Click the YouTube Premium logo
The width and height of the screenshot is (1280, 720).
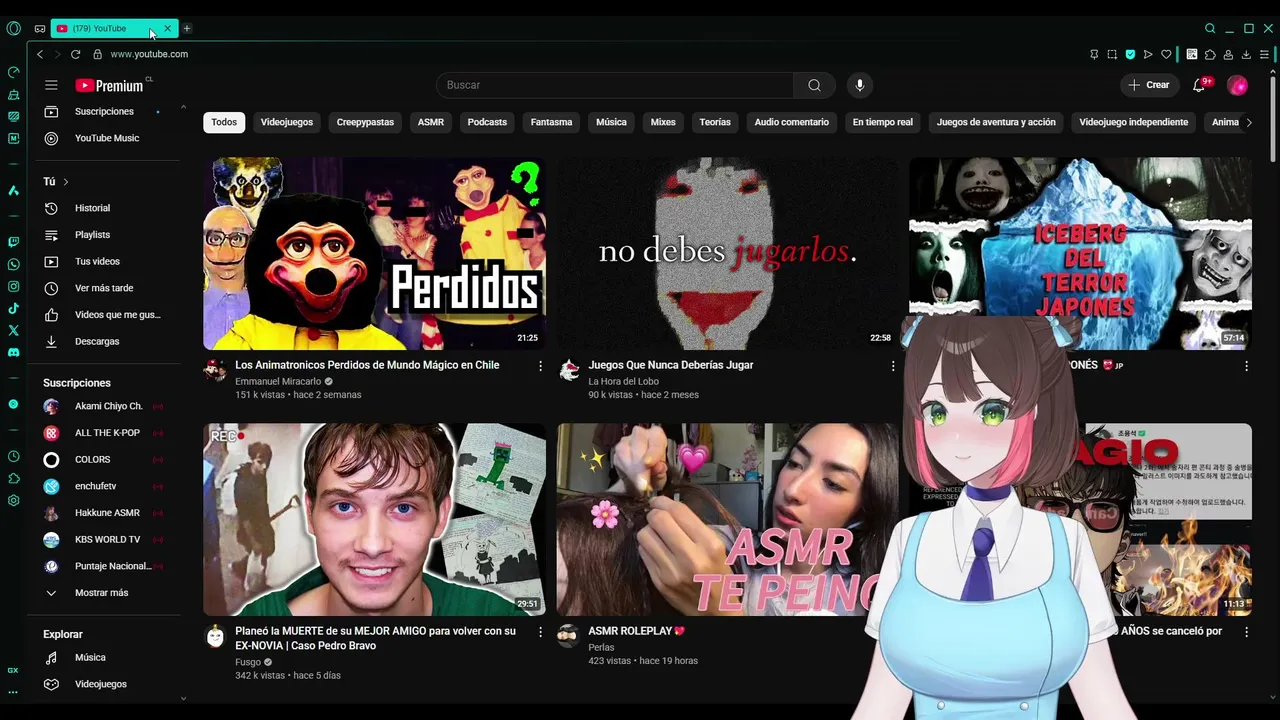pos(109,85)
